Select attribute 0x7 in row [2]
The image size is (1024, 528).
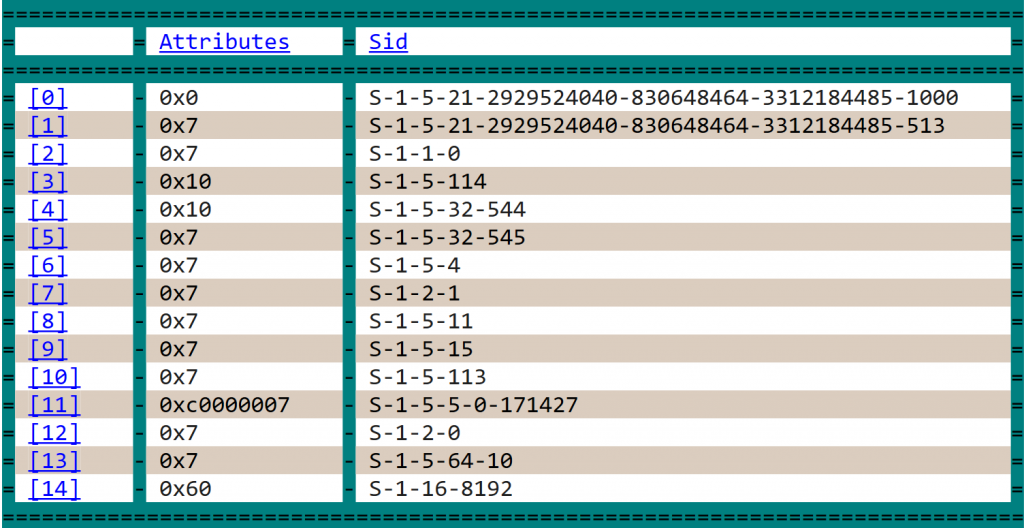(178, 154)
